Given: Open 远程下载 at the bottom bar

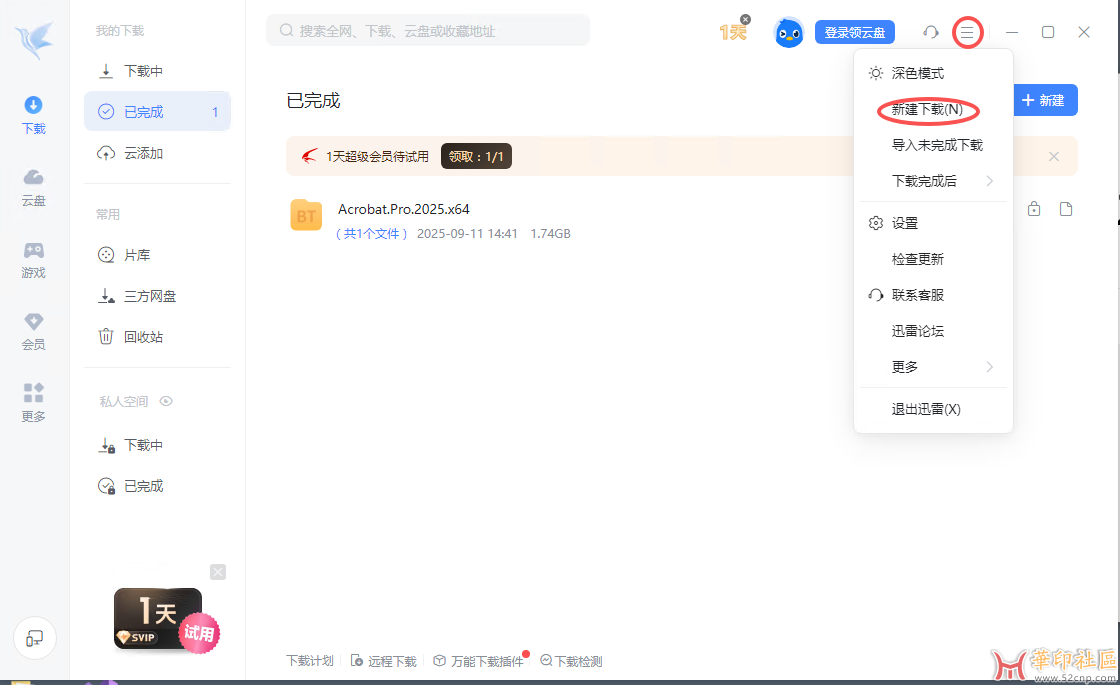Looking at the screenshot, I should click(x=384, y=661).
